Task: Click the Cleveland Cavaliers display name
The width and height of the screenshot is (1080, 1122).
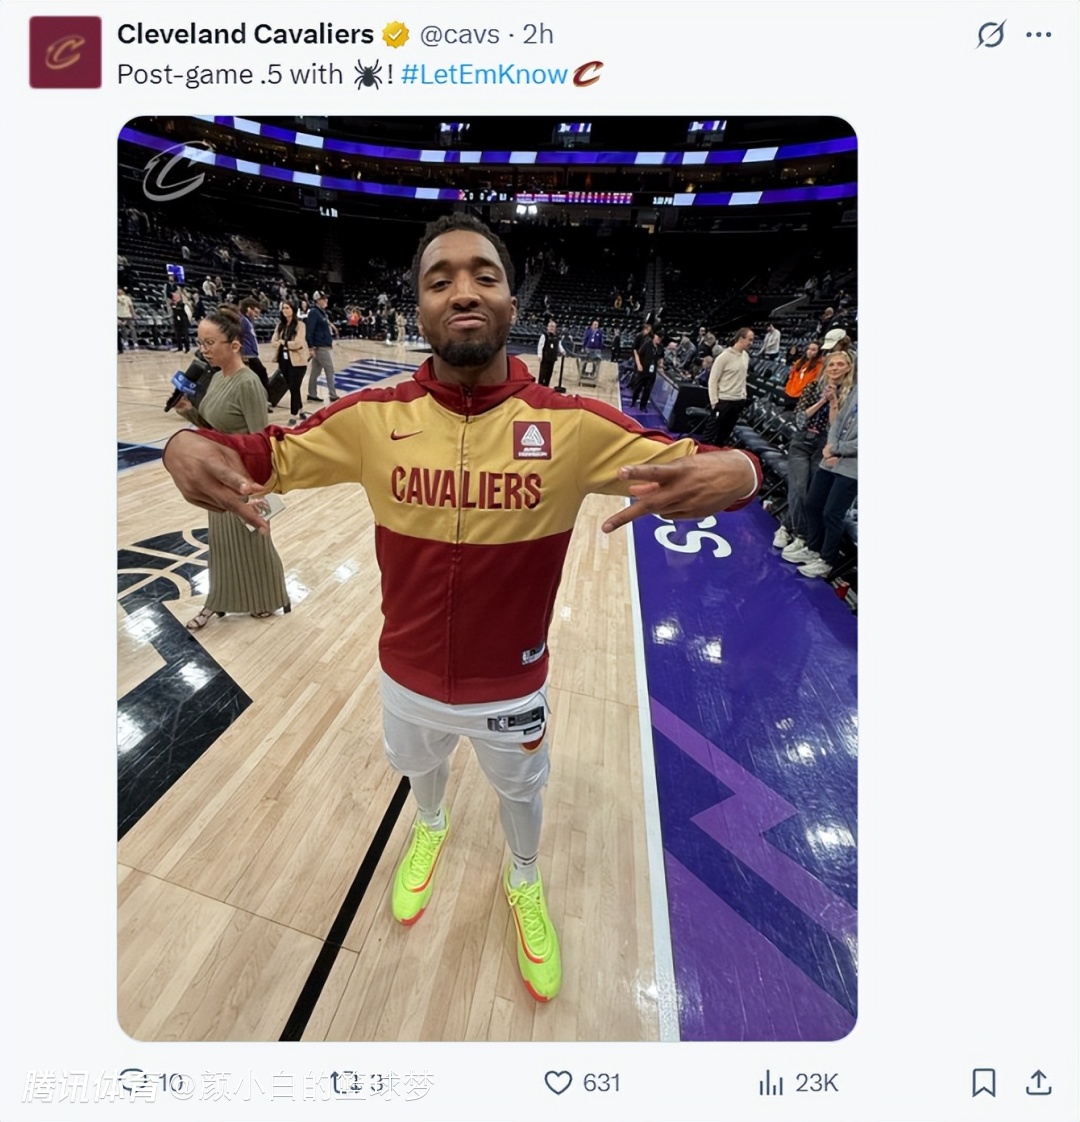Action: (x=245, y=34)
